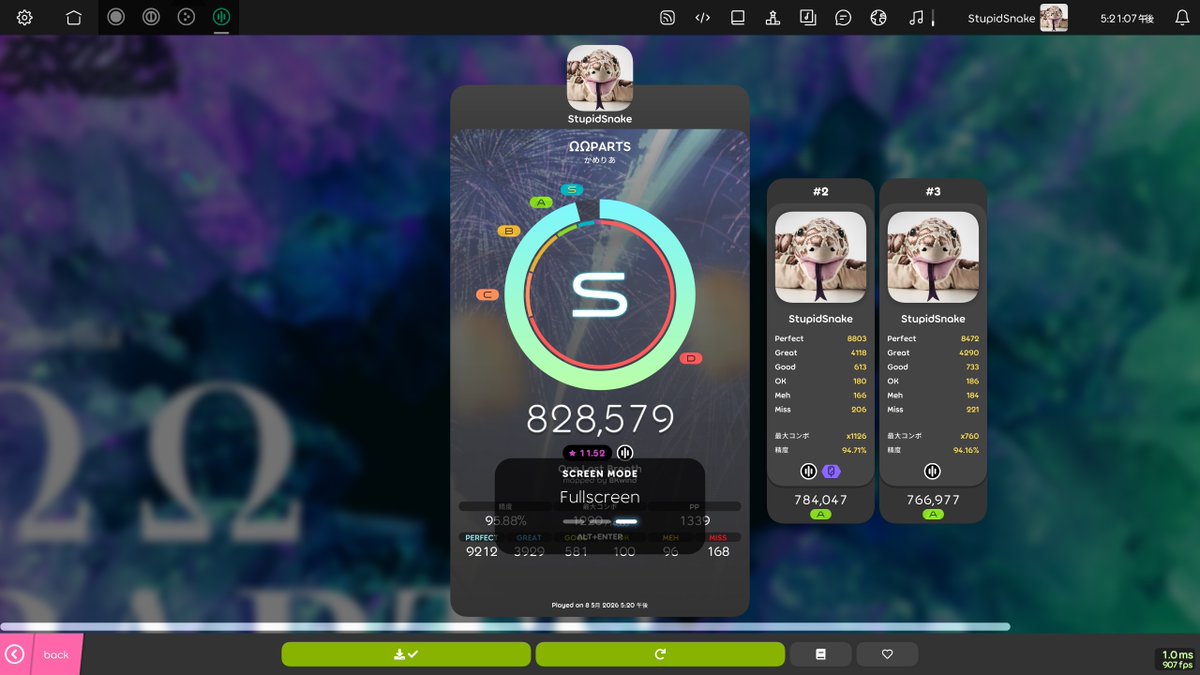Screen dimensions: 1200x675
Task: Click the A grade badge under 784,047
Action: point(820,514)
